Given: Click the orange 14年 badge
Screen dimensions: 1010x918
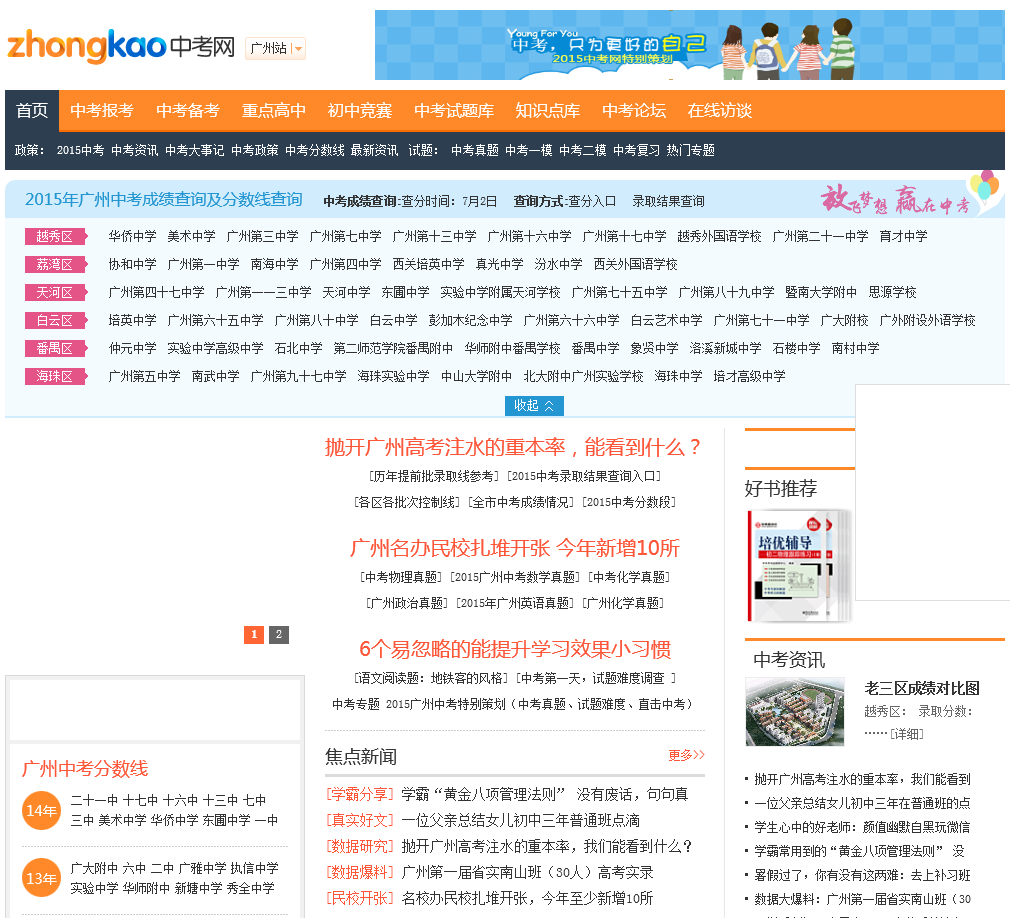Looking at the screenshot, I should tap(41, 810).
